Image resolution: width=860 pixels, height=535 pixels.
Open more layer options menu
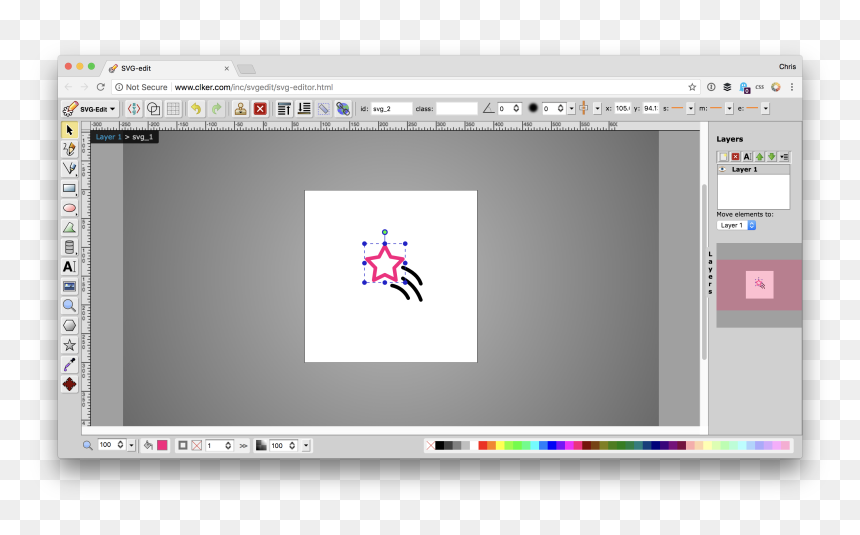tap(784, 157)
